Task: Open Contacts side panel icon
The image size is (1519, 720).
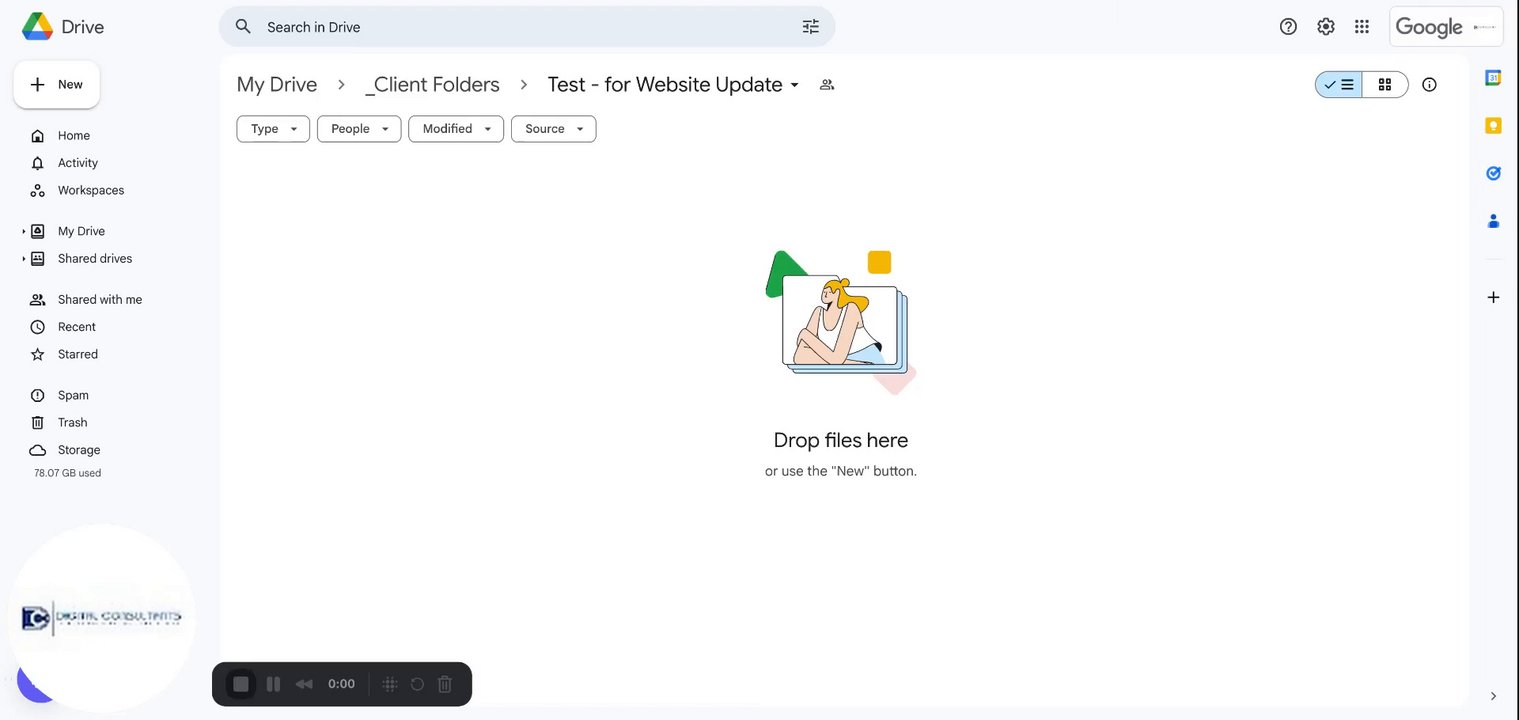Action: [x=1493, y=221]
